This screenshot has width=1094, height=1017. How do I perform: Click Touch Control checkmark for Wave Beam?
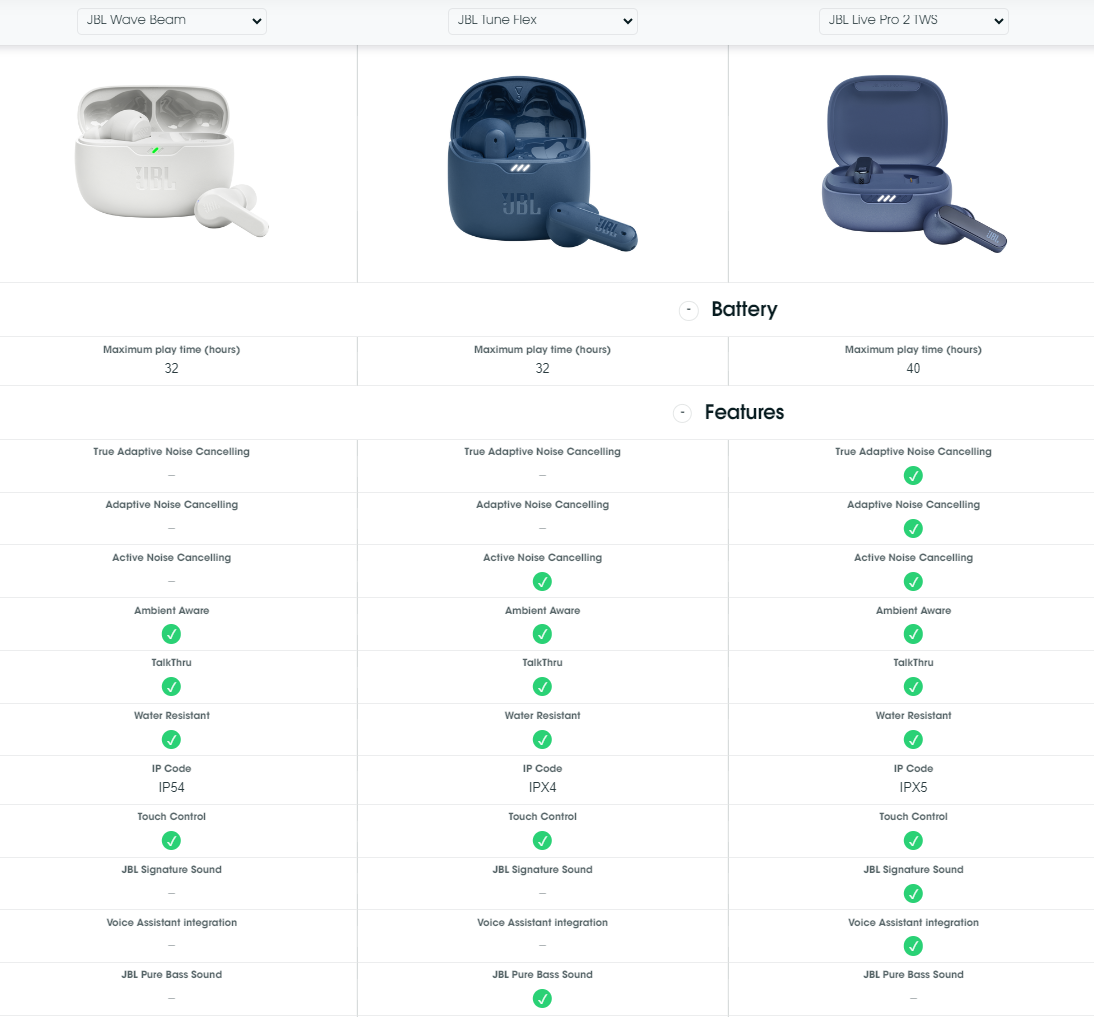pos(171,841)
